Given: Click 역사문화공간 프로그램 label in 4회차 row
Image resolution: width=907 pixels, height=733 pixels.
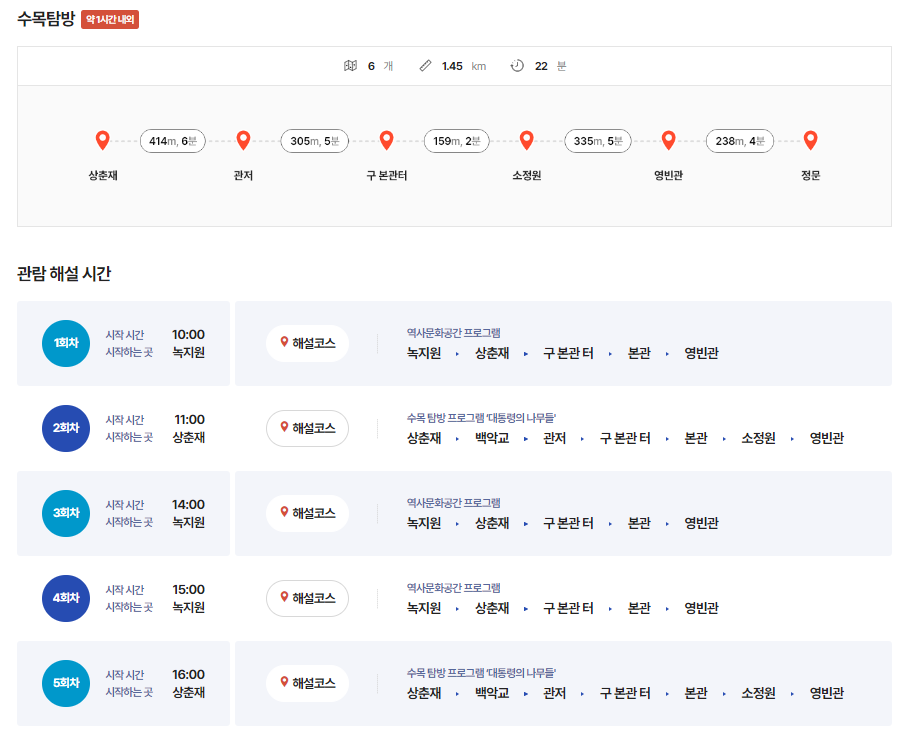Looking at the screenshot, I should tap(454, 588).
